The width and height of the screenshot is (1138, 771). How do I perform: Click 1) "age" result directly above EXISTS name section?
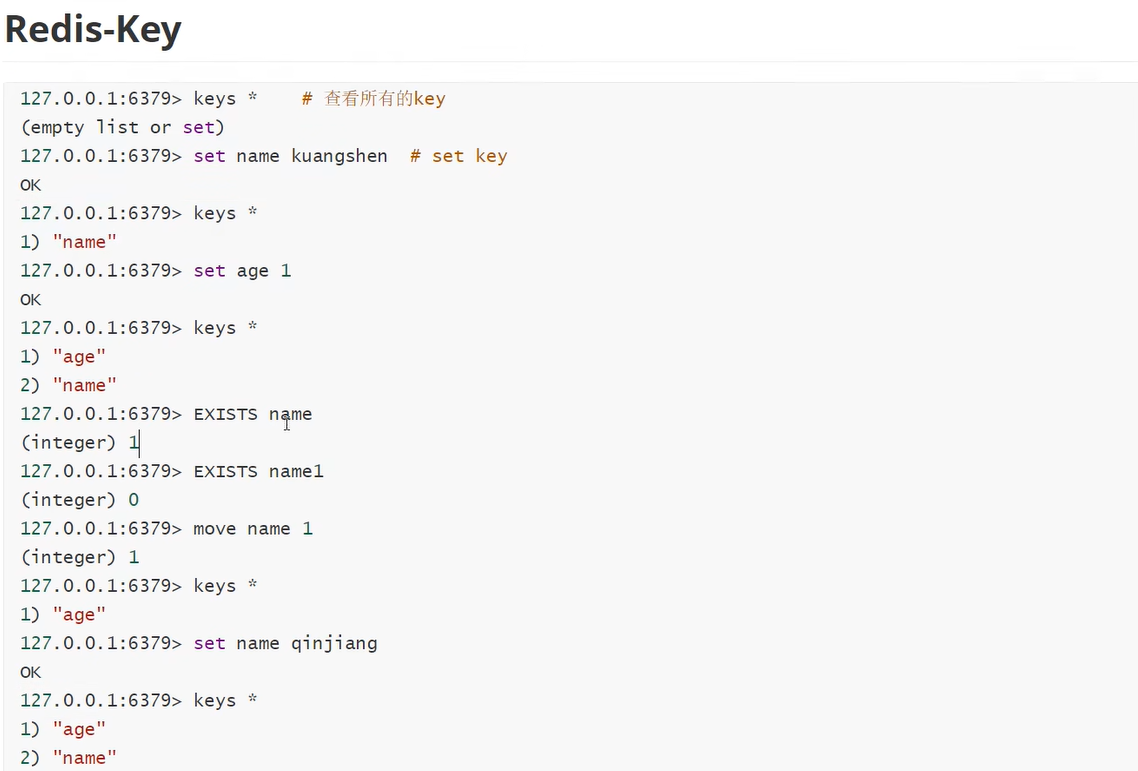[63, 357]
